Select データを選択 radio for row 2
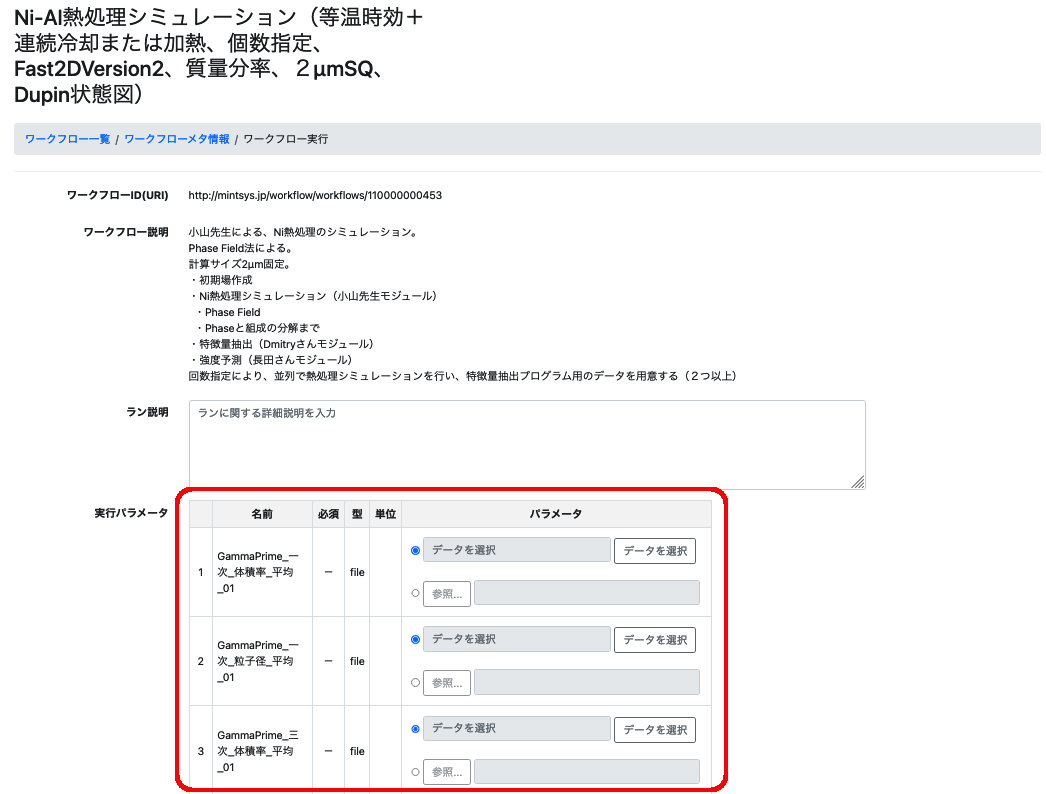This screenshot has width=1046, height=794. [416, 639]
